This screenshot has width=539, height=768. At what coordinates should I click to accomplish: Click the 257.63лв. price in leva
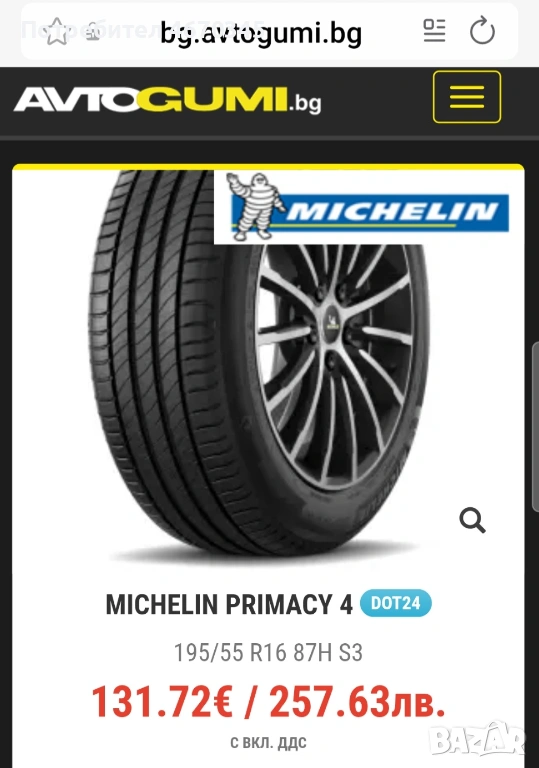coord(357,701)
